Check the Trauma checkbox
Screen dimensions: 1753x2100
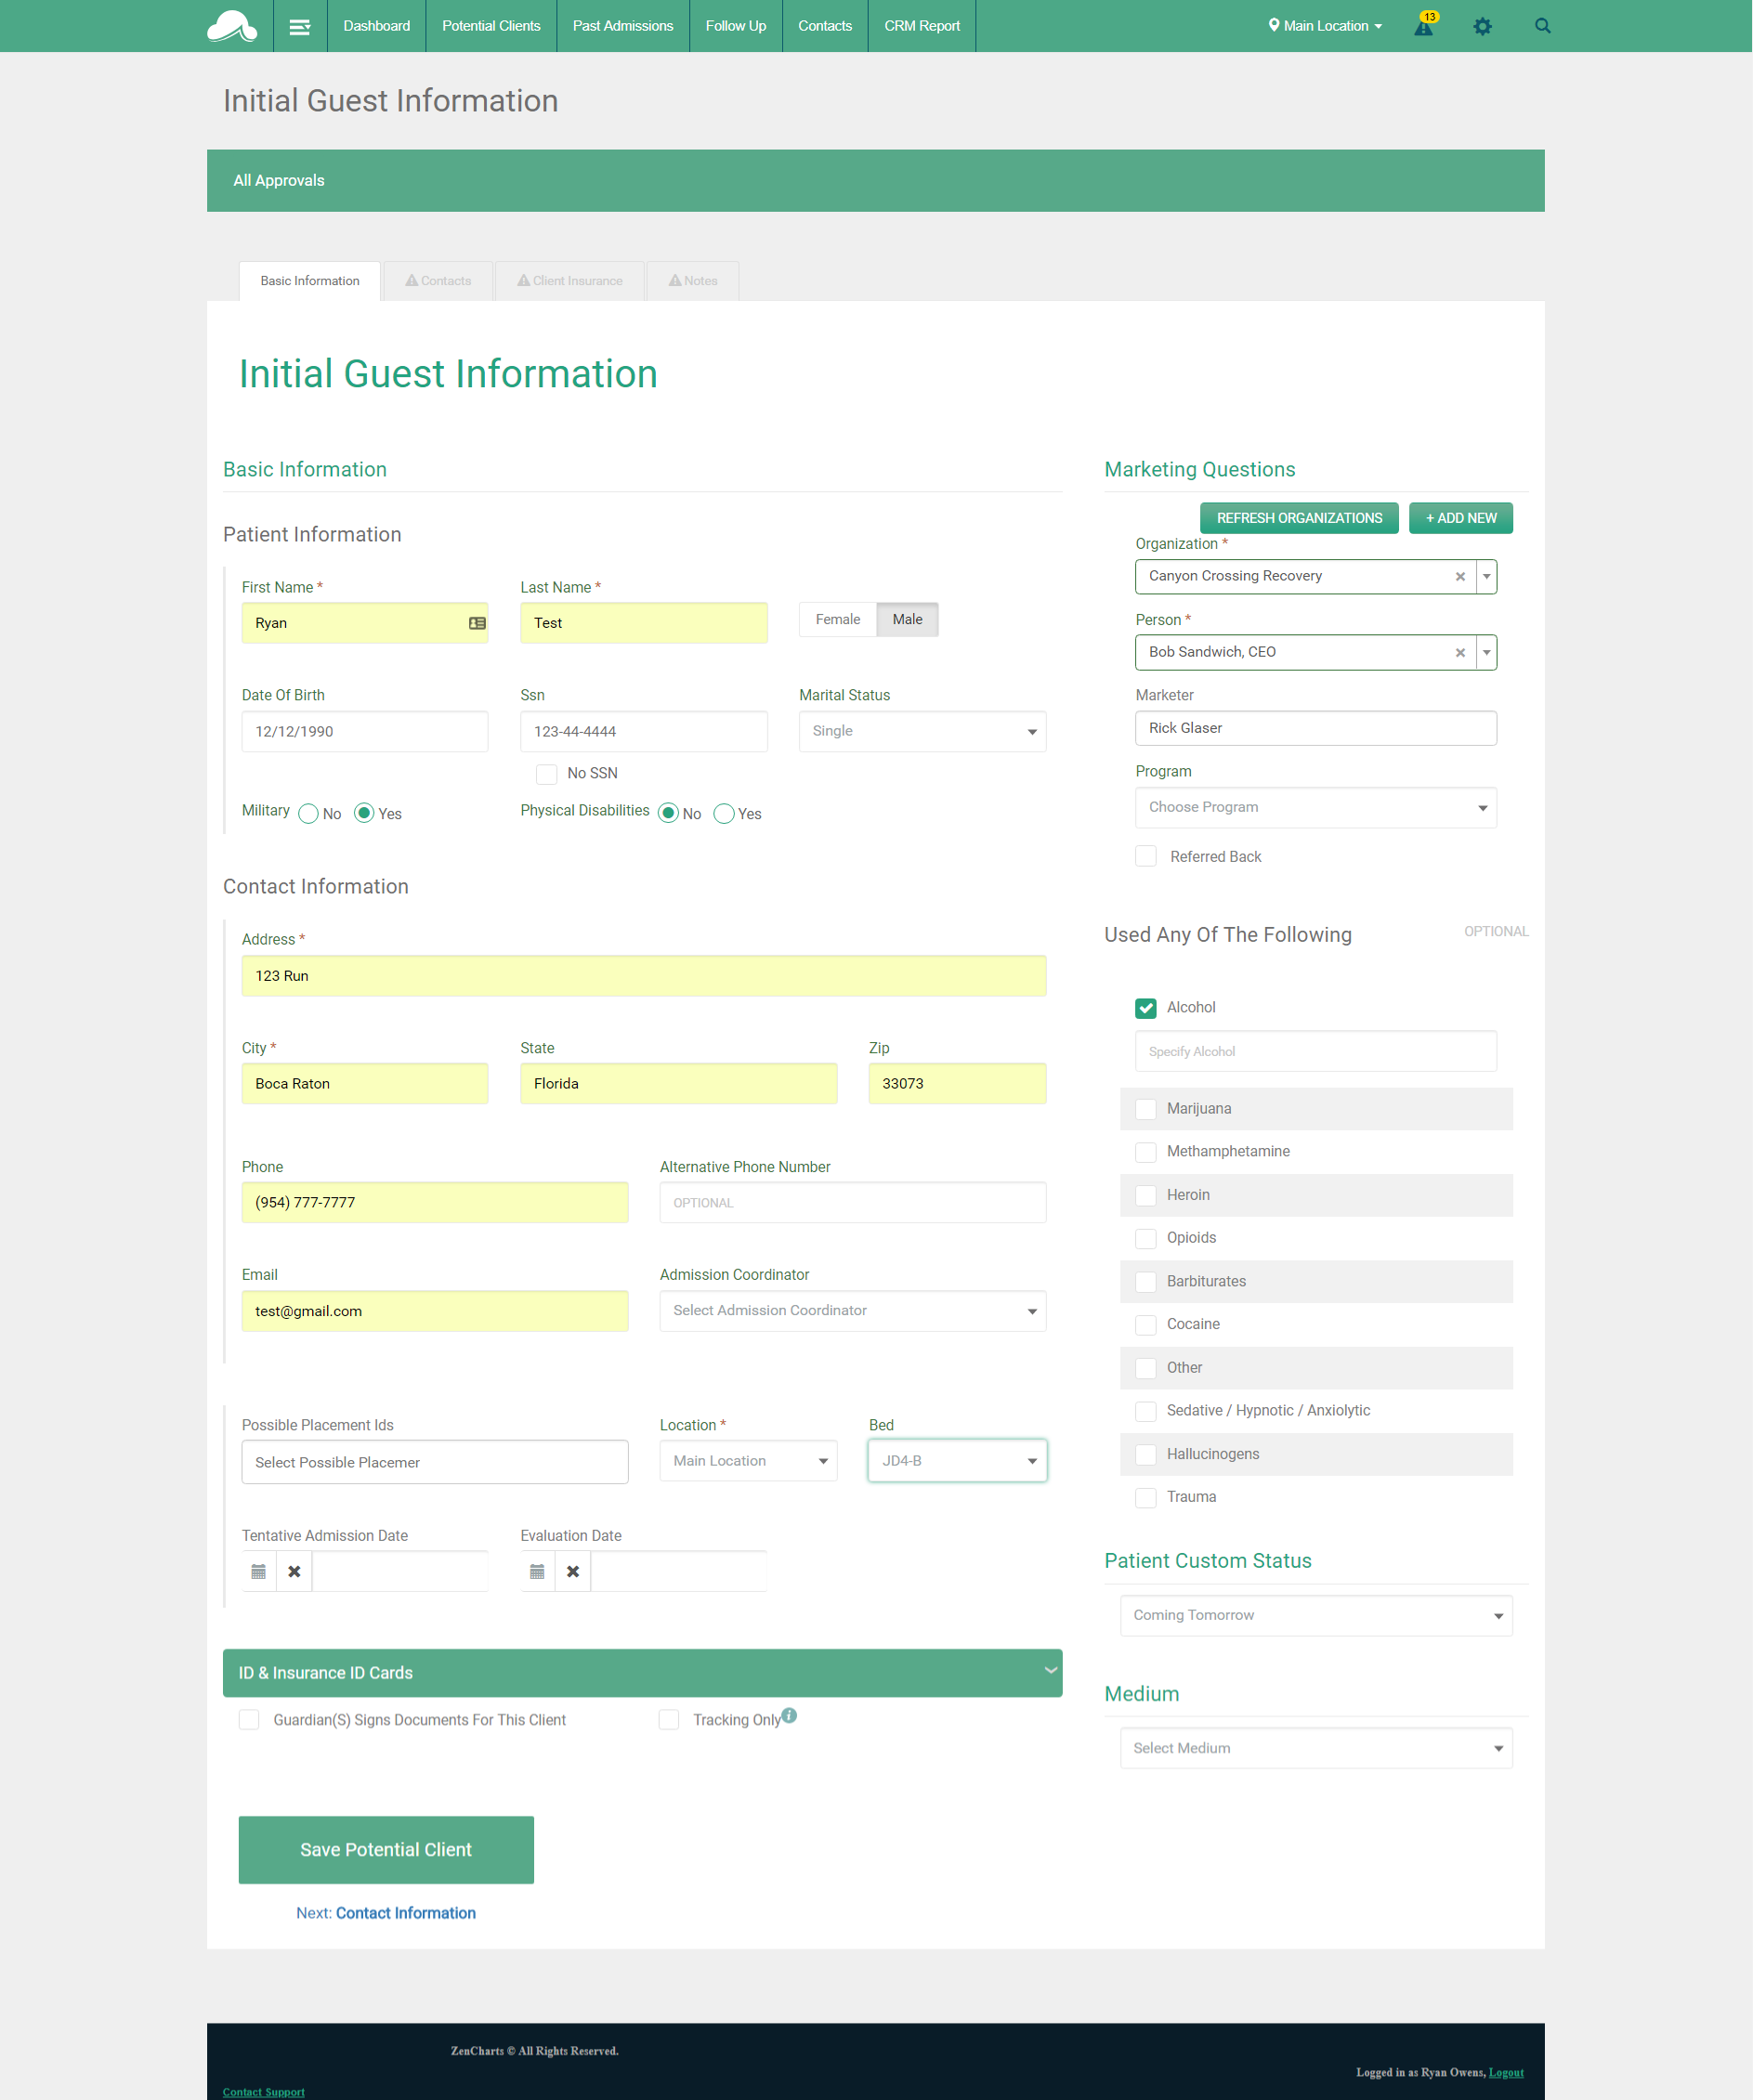click(1146, 1498)
